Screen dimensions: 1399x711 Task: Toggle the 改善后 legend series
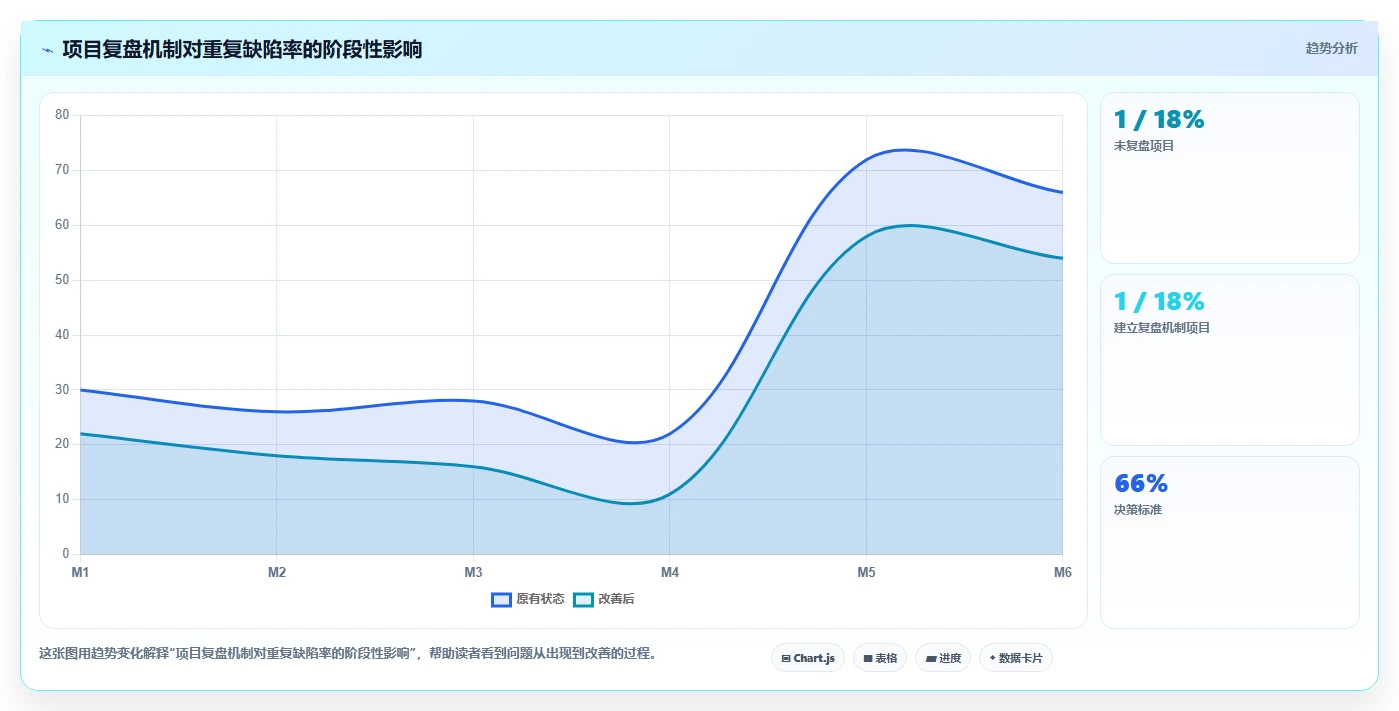pyautogui.click(x=604, y=599)
